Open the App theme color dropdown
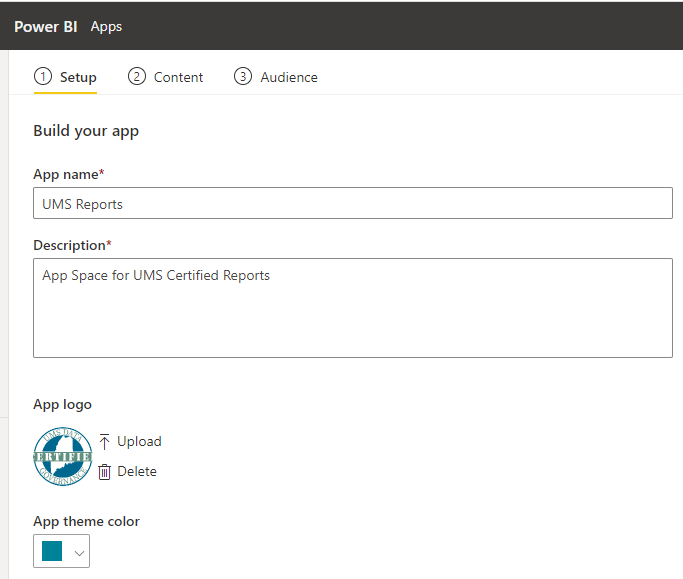The height and width of the screenshot is (579, 683). pos(61,551)
